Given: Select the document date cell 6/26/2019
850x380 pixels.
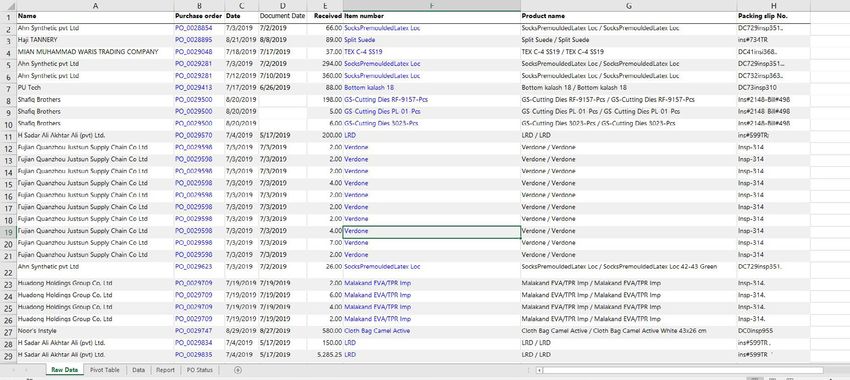Looking at the screenshot, I should click(x=282, y=87).
